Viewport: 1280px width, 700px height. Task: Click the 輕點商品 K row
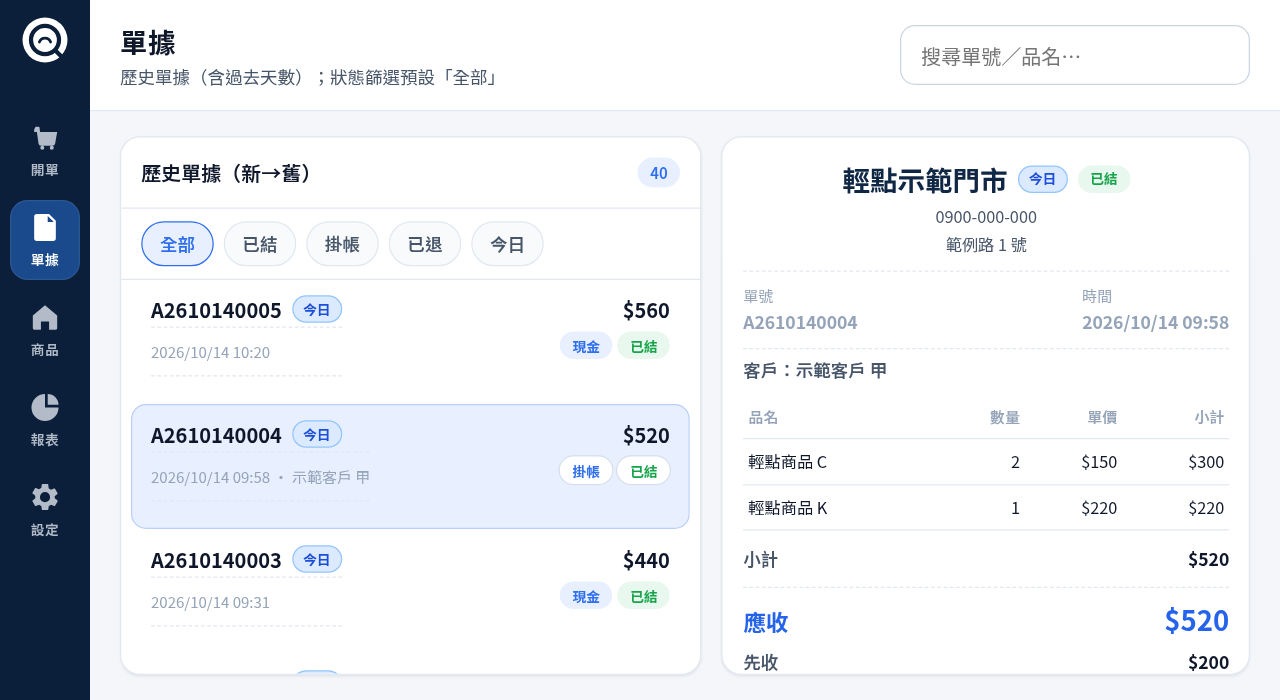pyautogui.click(x=986, y=508)
